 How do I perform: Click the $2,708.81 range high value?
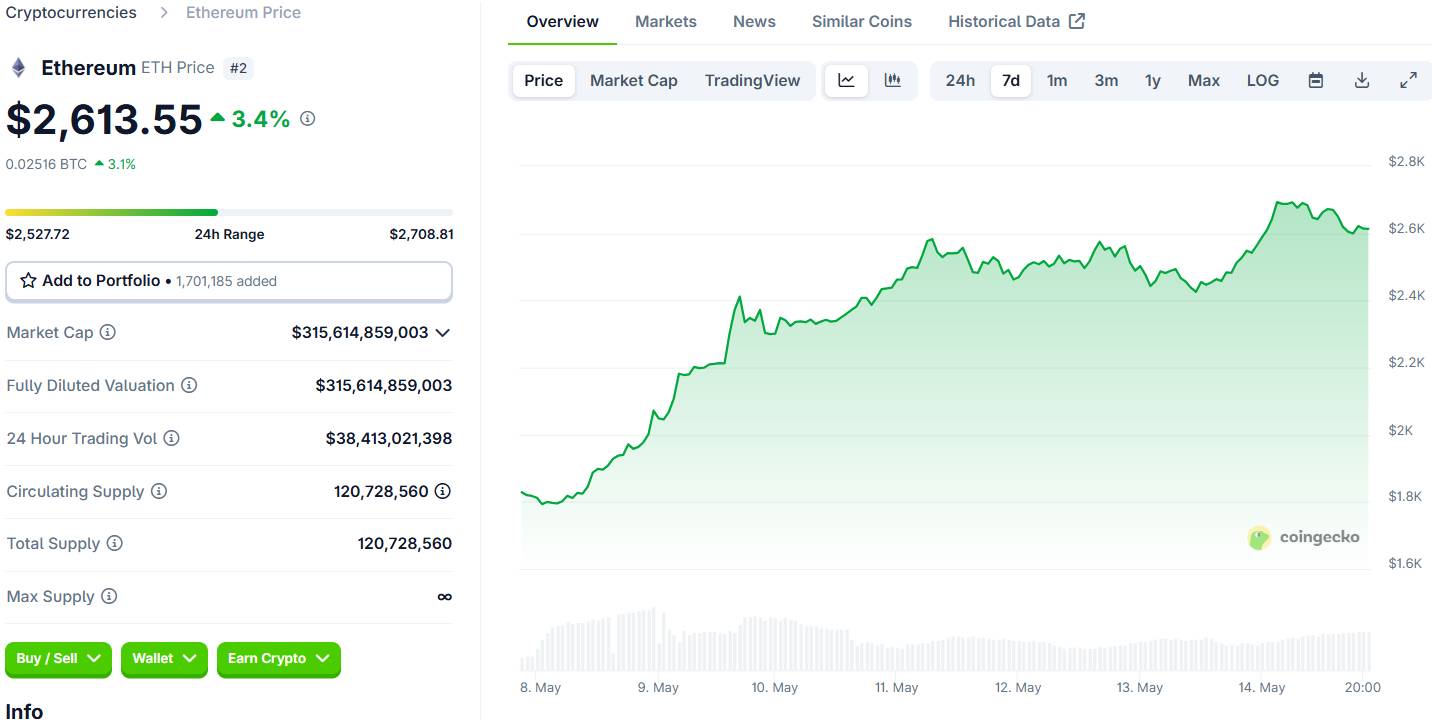point(421,234)
